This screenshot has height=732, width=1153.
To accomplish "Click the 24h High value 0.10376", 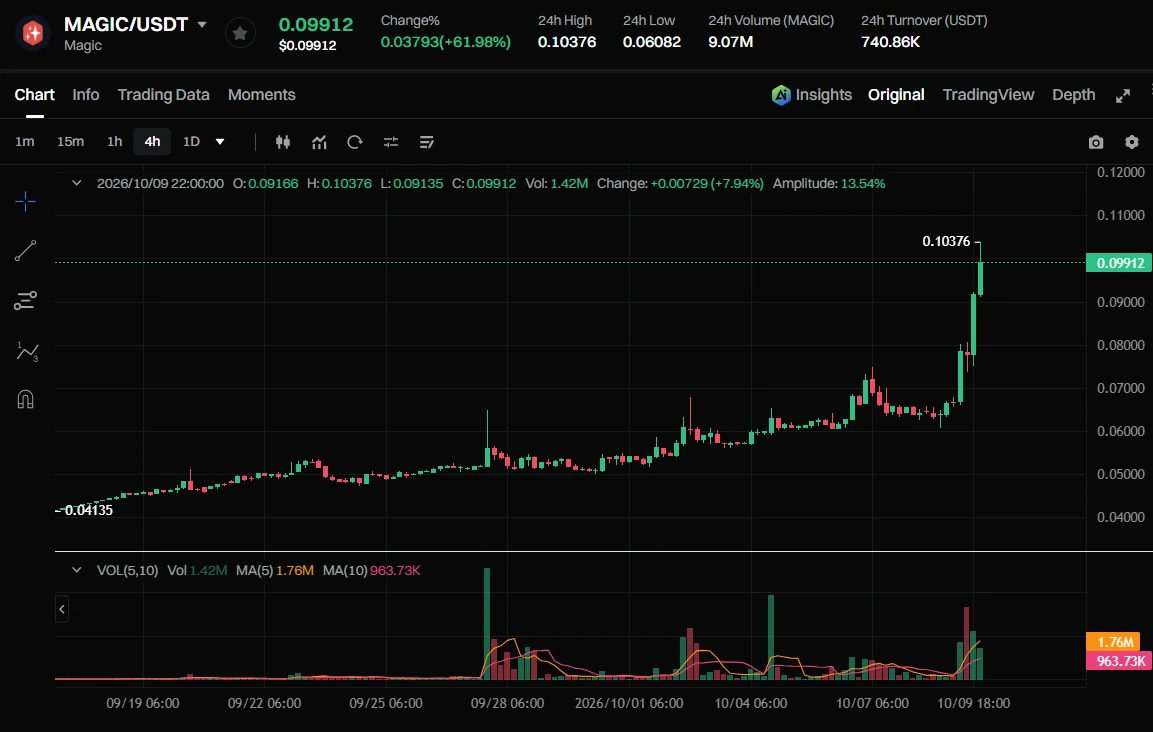I will (567, 42).
